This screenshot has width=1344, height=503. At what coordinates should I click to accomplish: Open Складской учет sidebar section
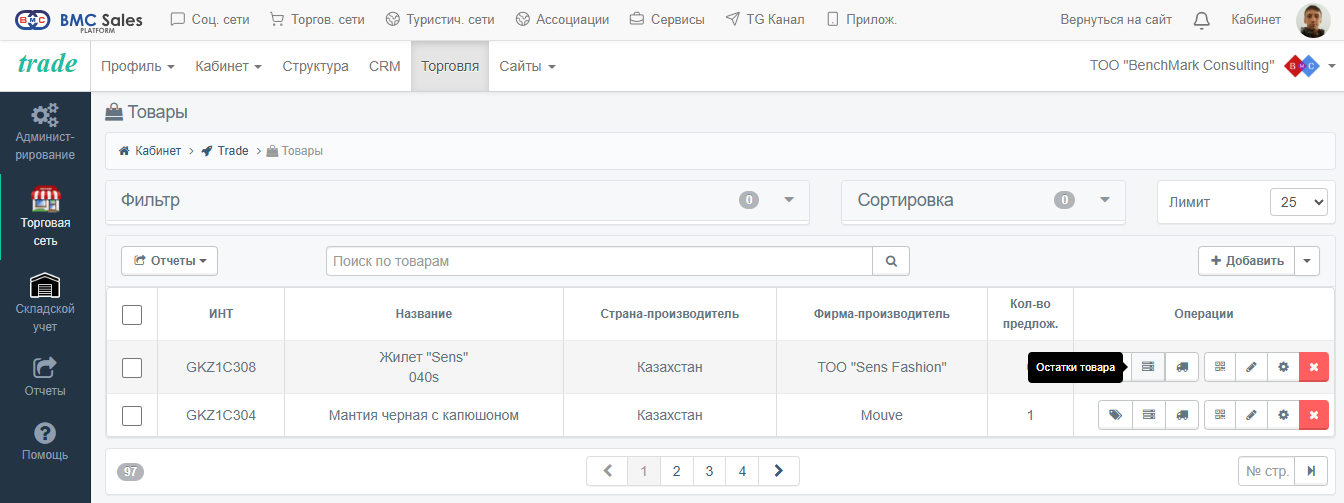point(45,303)
